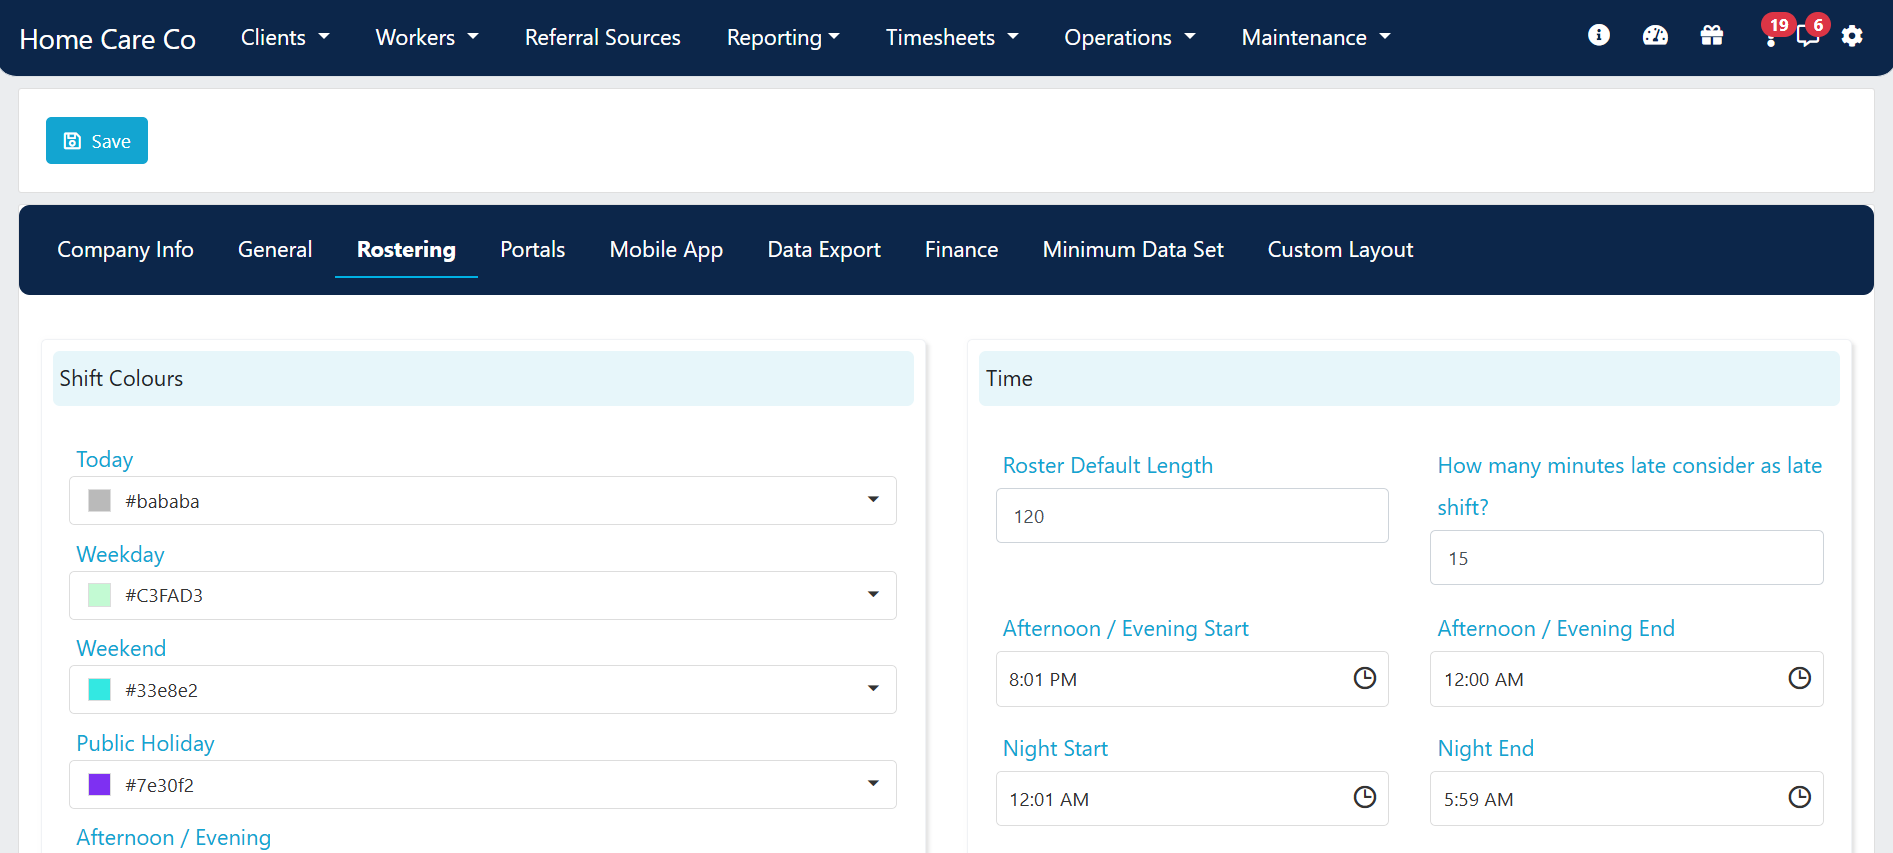Screen dimensions: 1893x853
Task: Click the Home Care Co brand link
Action: point(107,39)
